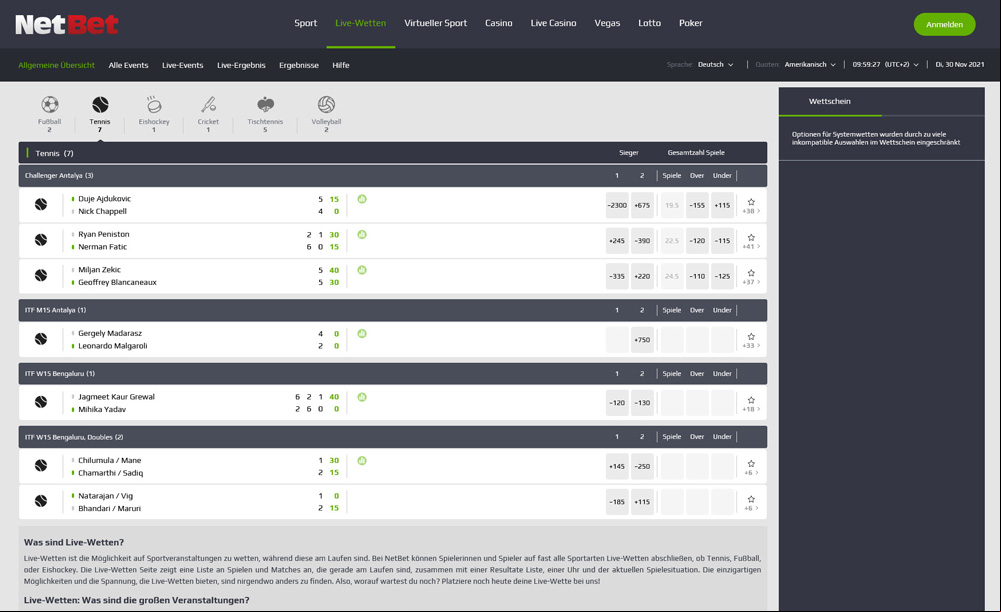This screenshot has height=612, width=1001.
Task: Select Over -155 for Ajdukovic match
Action: coord(697,205)
